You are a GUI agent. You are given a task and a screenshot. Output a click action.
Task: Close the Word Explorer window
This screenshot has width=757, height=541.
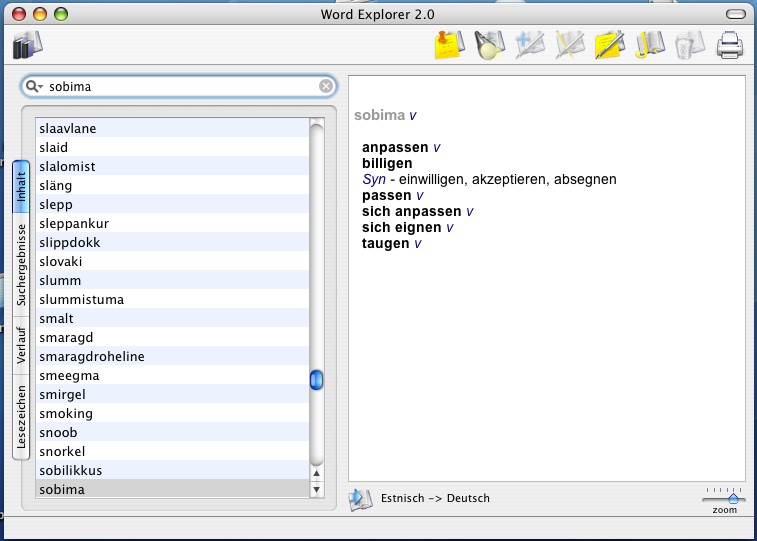coord(19,14)
